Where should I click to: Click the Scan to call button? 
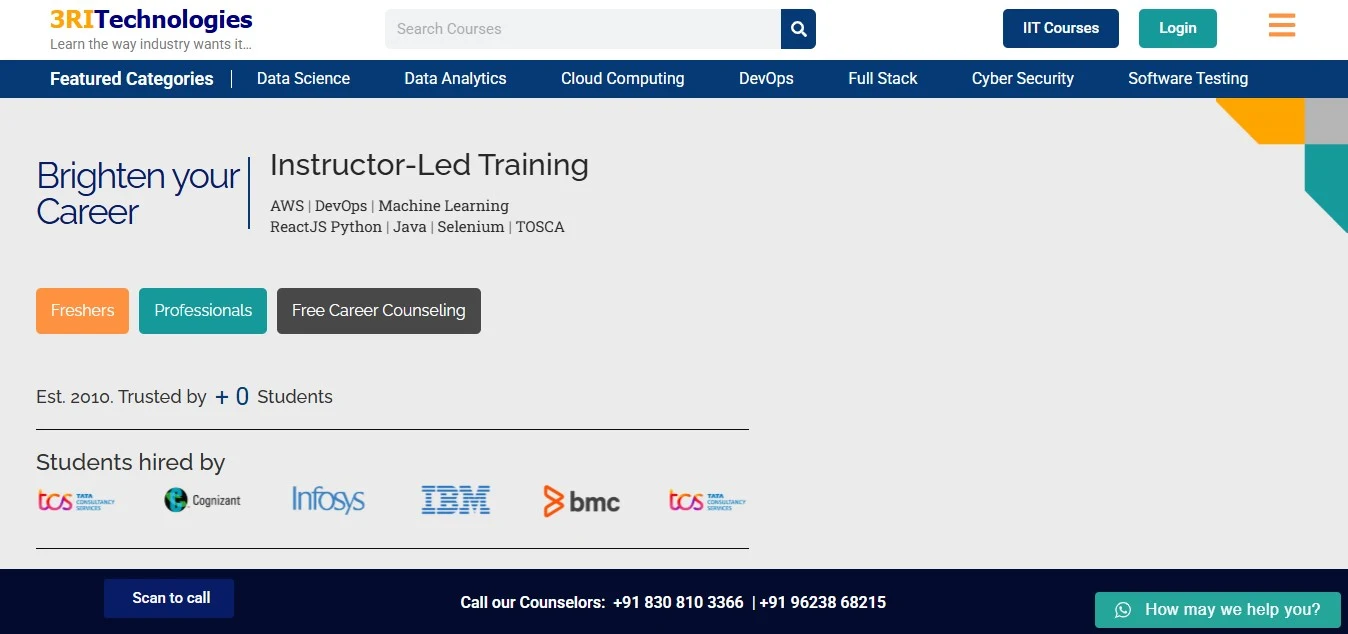click(x=169, y=598)
